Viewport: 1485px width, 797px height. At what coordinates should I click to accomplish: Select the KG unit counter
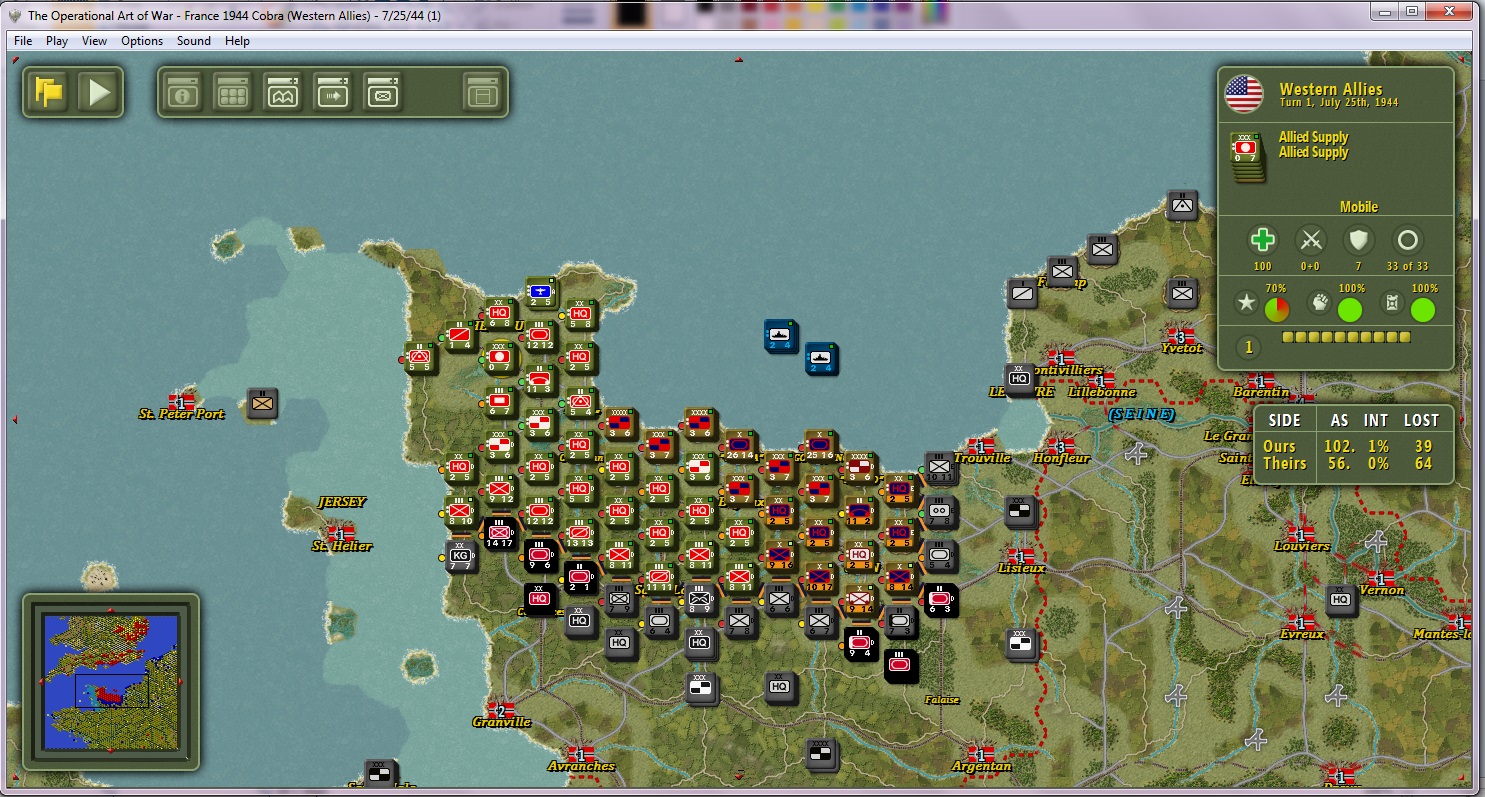pyautogui.click(x=460, y=556)
